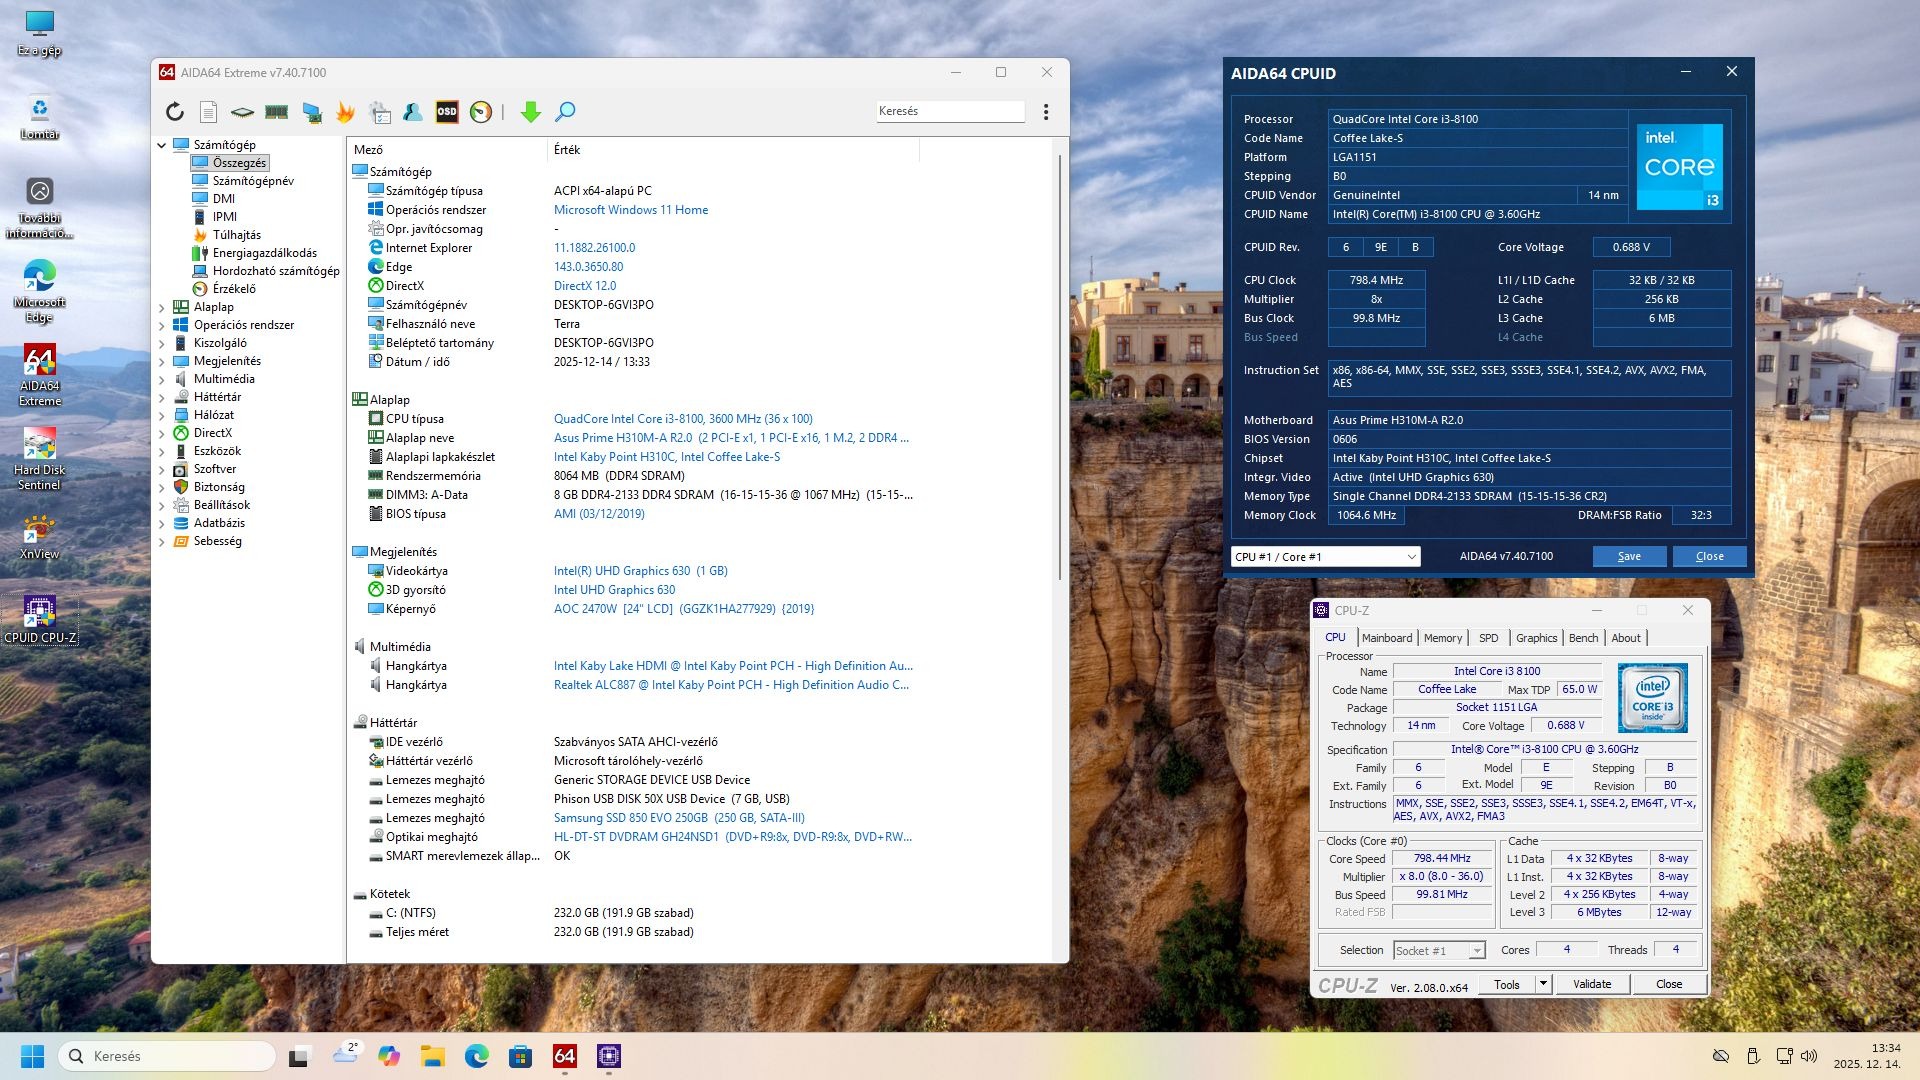The width and height of the screenshot is (1920, 1080).
Task: Click the Keresés search field in AIDA64
Action: coord(950,111)
